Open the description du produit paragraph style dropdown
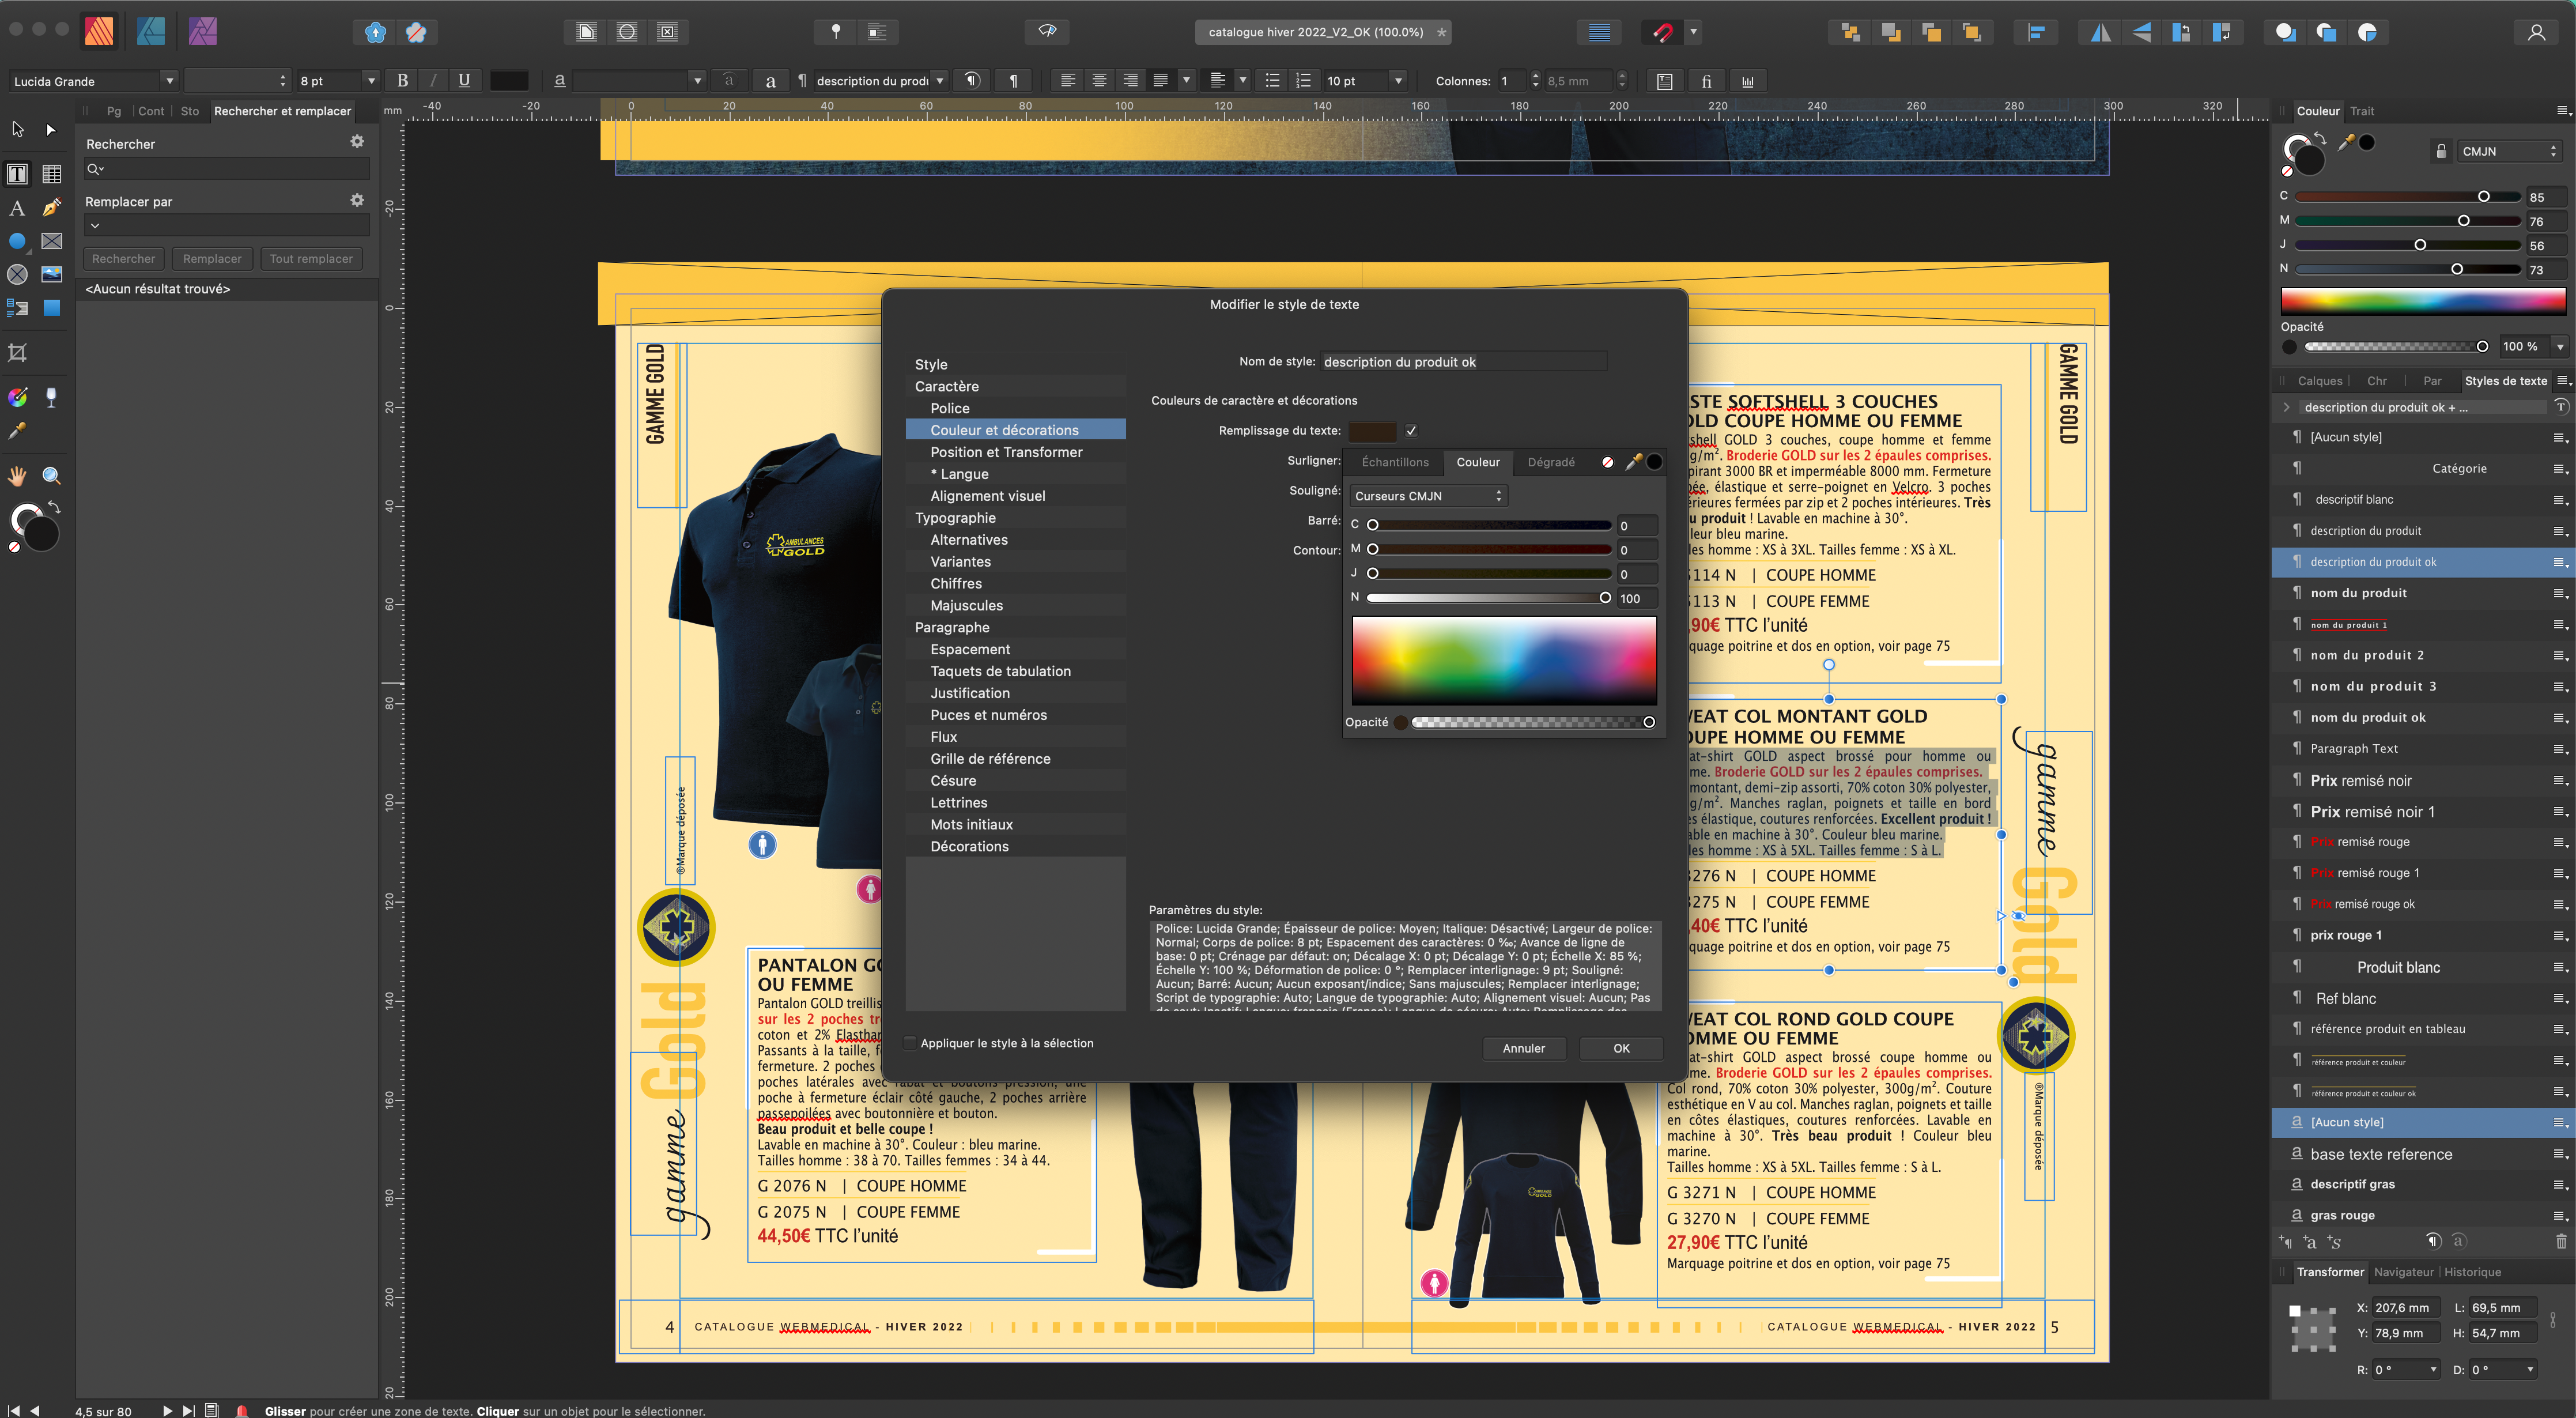 pyautogui.click(x=940, y=81)
